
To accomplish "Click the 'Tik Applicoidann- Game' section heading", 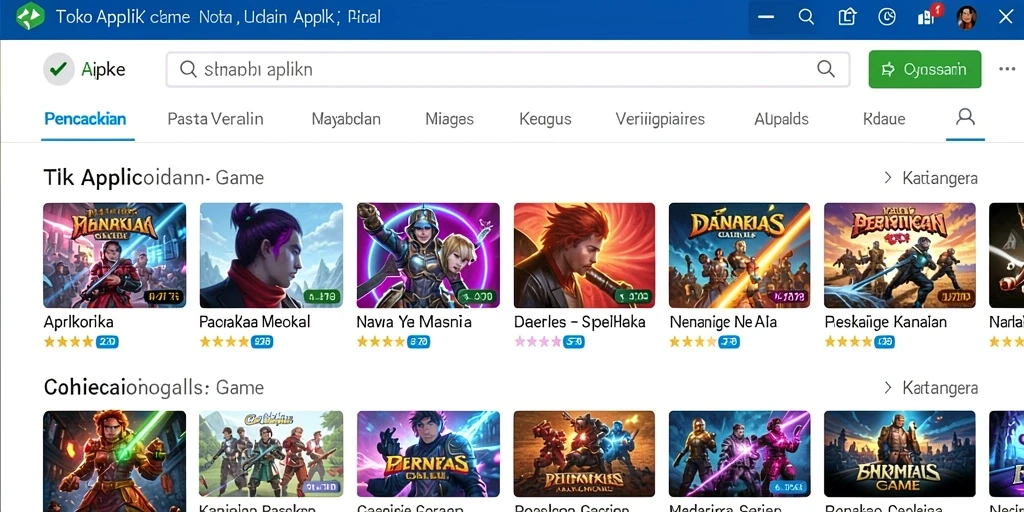I will 153,178.
